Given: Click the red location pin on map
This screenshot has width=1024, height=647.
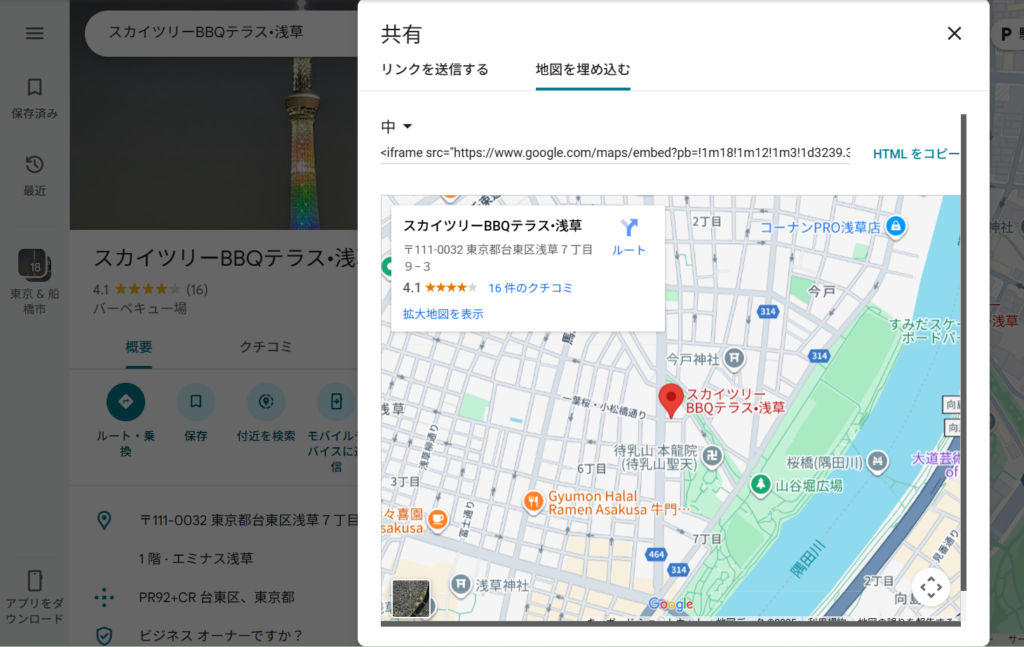Looking at the screenshot, I should pyautogui.click(x=671, y=399).
